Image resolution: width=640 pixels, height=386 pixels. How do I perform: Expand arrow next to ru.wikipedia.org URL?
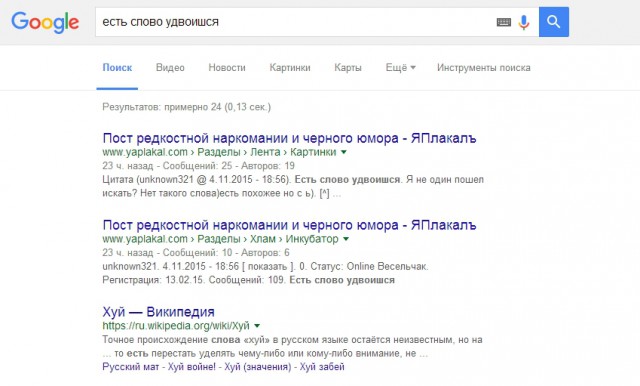(x=257, y=326)
